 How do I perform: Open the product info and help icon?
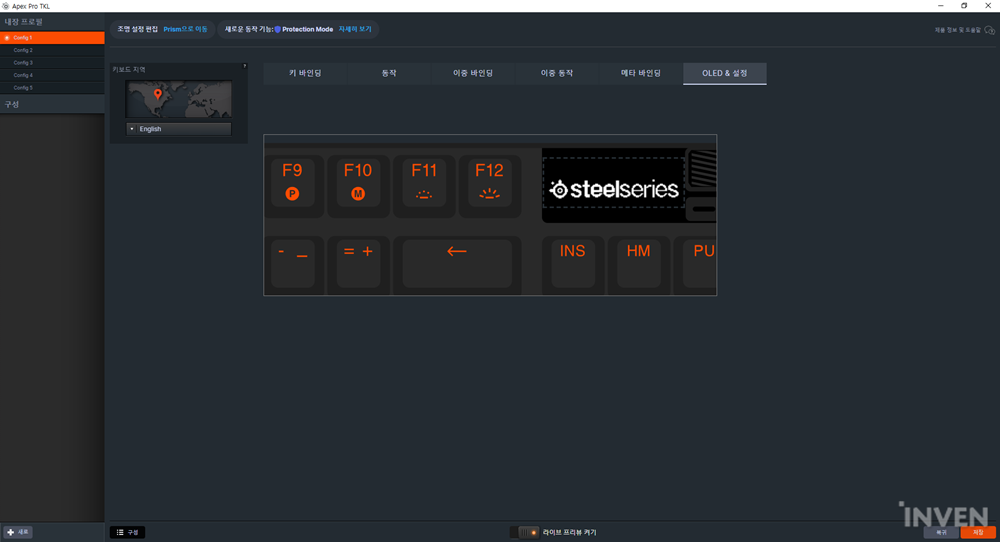[x=989, y=30]
